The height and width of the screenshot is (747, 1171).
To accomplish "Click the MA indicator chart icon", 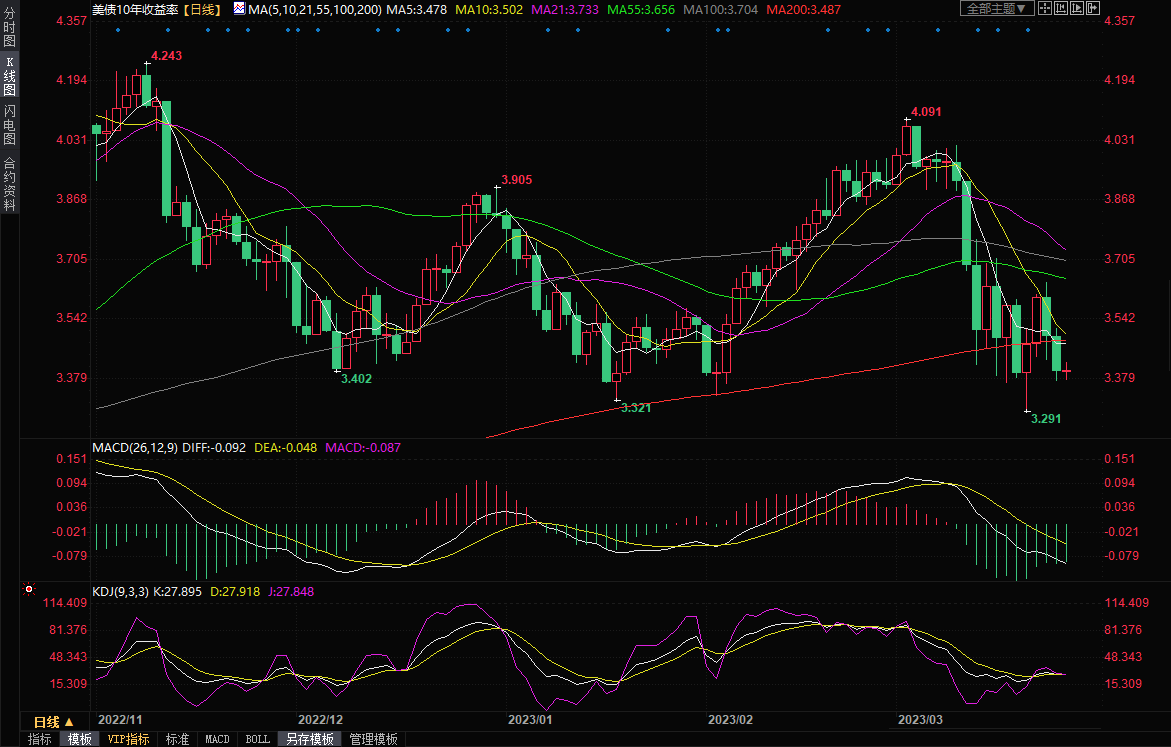I will (238, 8).
